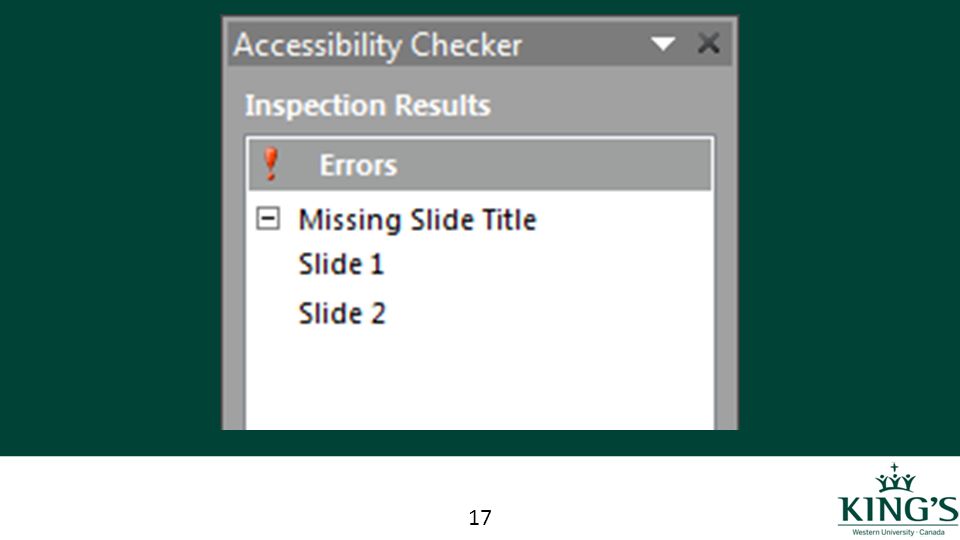Screen dimensions: 960x540
Task: Click the Errors header bar right of its label
Action: (554, 165)
